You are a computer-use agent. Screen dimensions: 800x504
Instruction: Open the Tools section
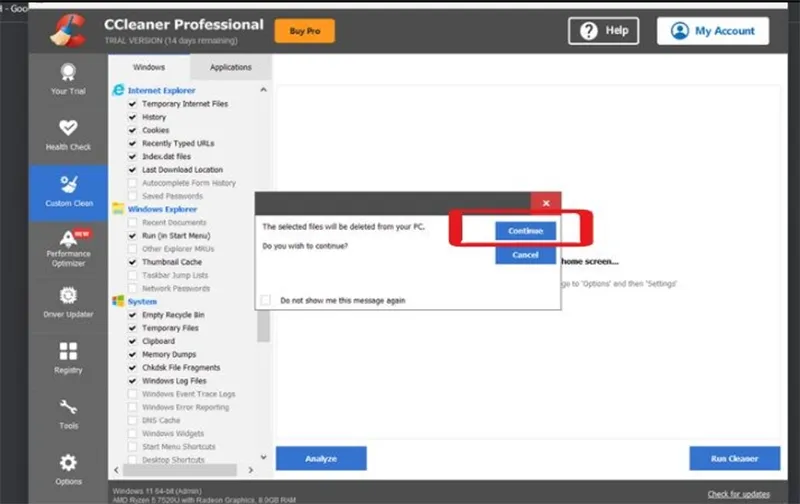68,414
